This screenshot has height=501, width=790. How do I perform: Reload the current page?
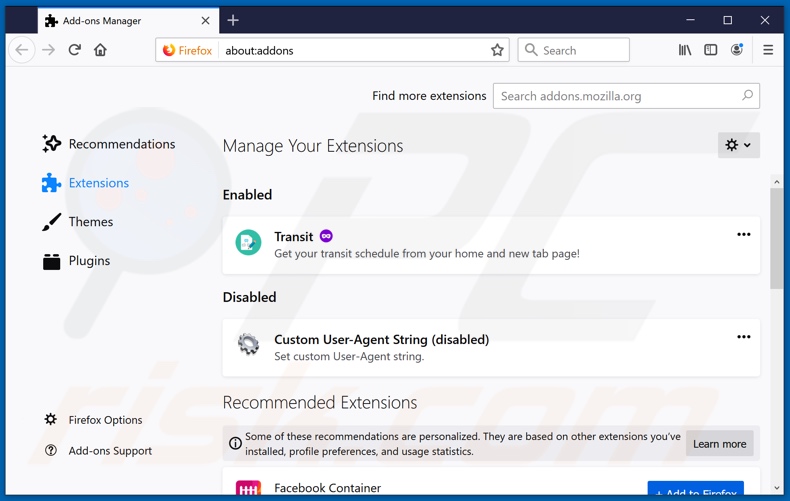coord(74,50)
